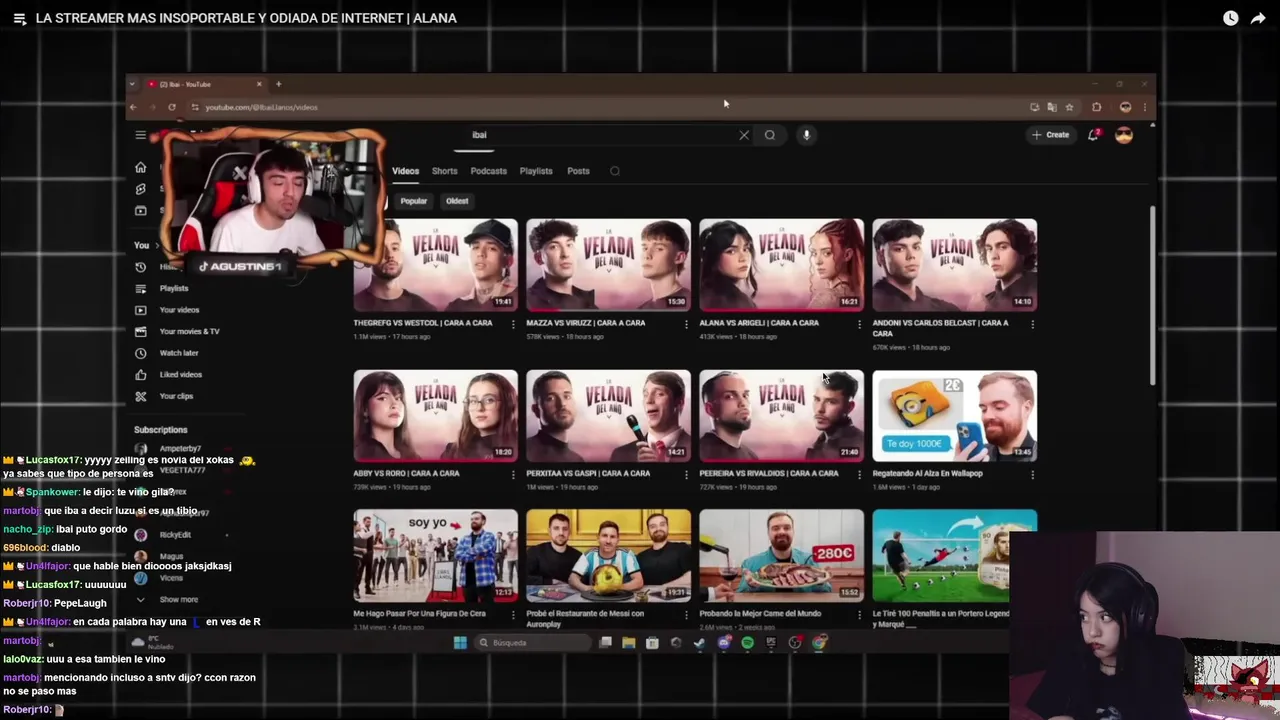Screen dimensions: 1280x720
Task: Click the browser back arrow
Action: coord(133,107)
